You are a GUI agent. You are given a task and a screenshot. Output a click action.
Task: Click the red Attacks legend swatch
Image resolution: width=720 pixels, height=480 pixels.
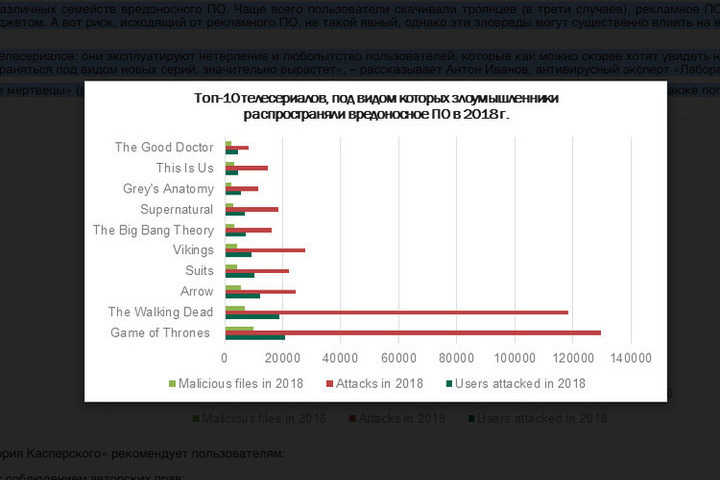click(329, 384)
